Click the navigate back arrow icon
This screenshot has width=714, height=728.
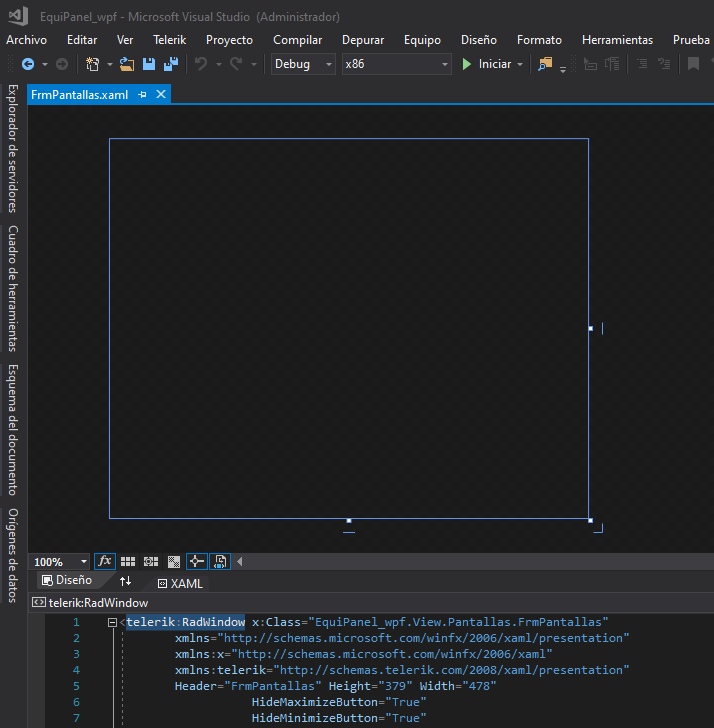[x=27, y=64]
